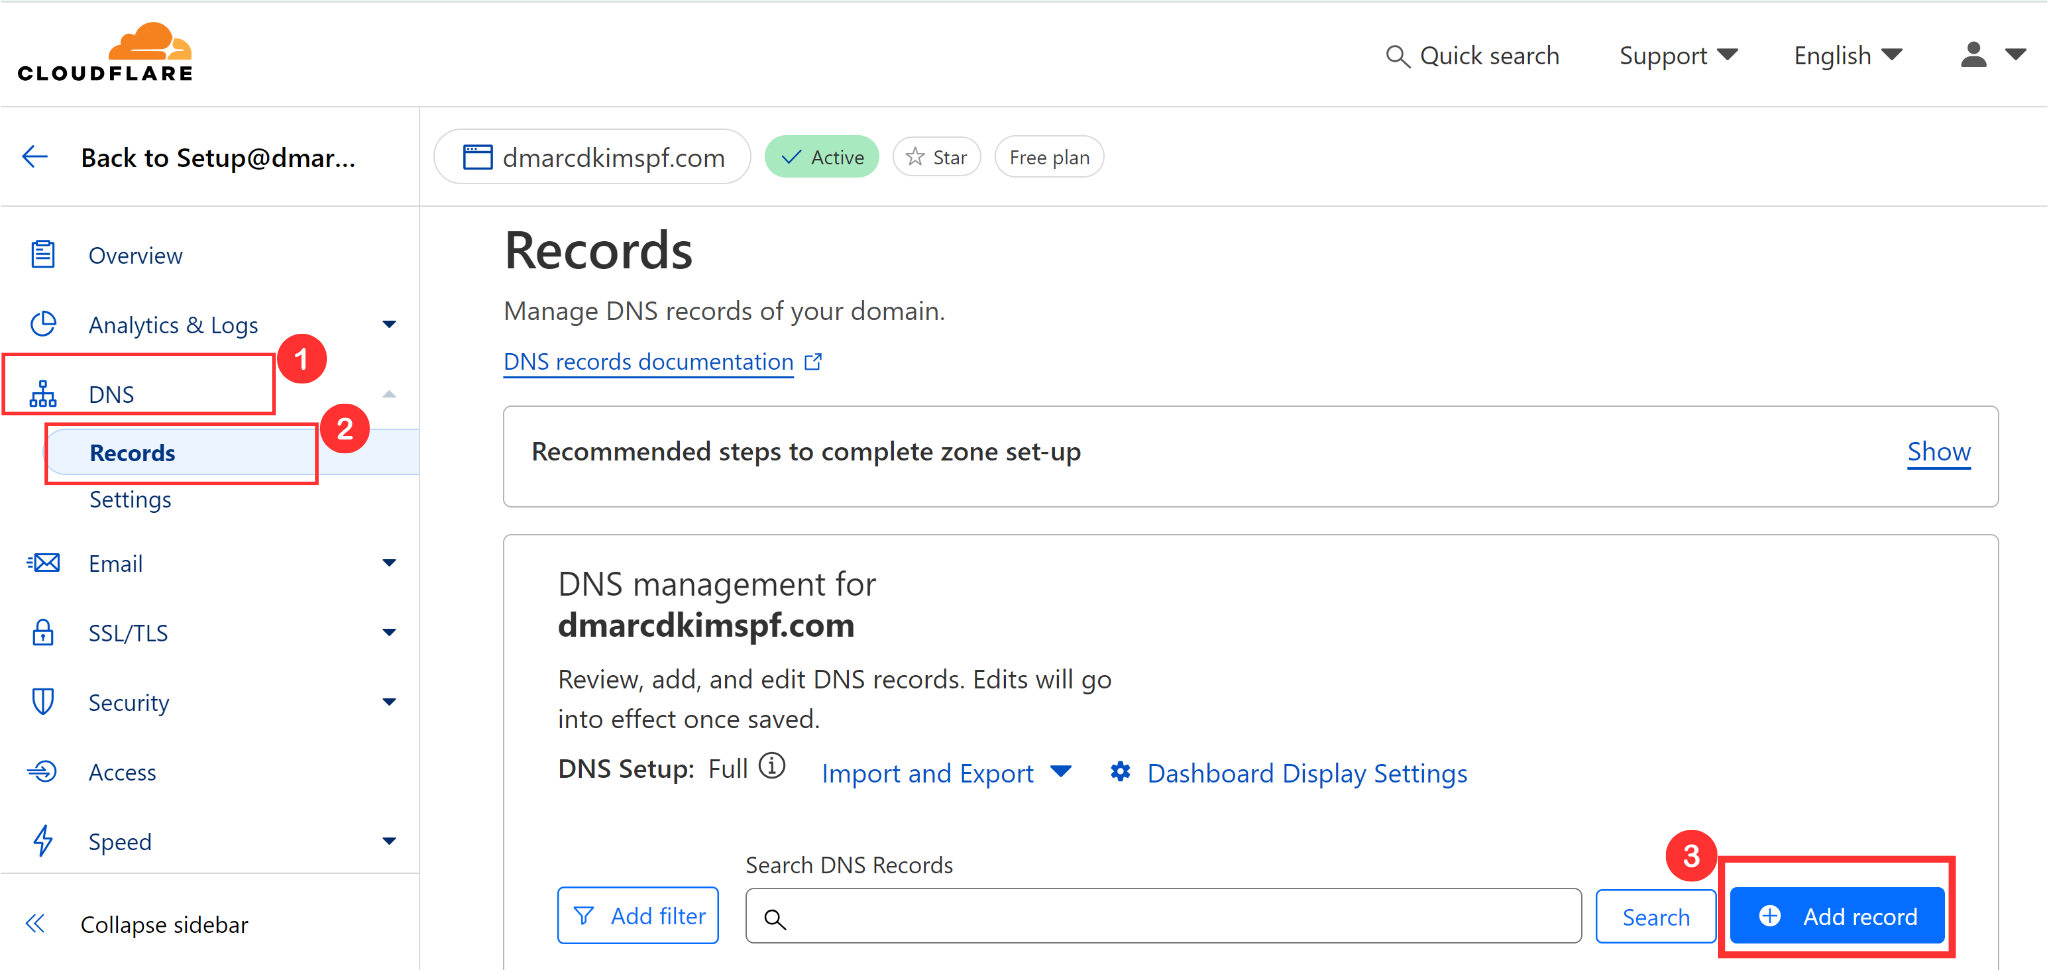Click the plus icon in Add record
Screen dimensions: 2048x970
1770,916
